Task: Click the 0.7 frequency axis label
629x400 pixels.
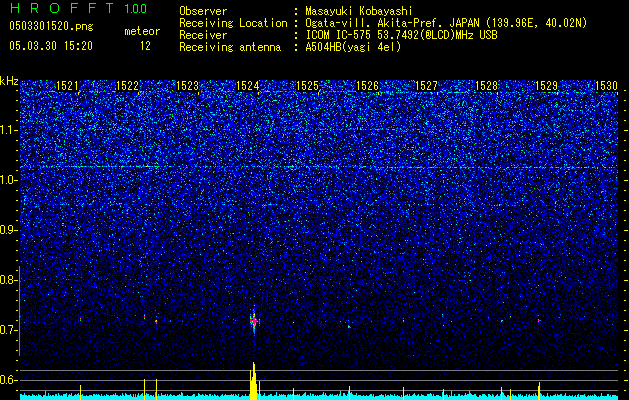Action: [x=8, y=330]
